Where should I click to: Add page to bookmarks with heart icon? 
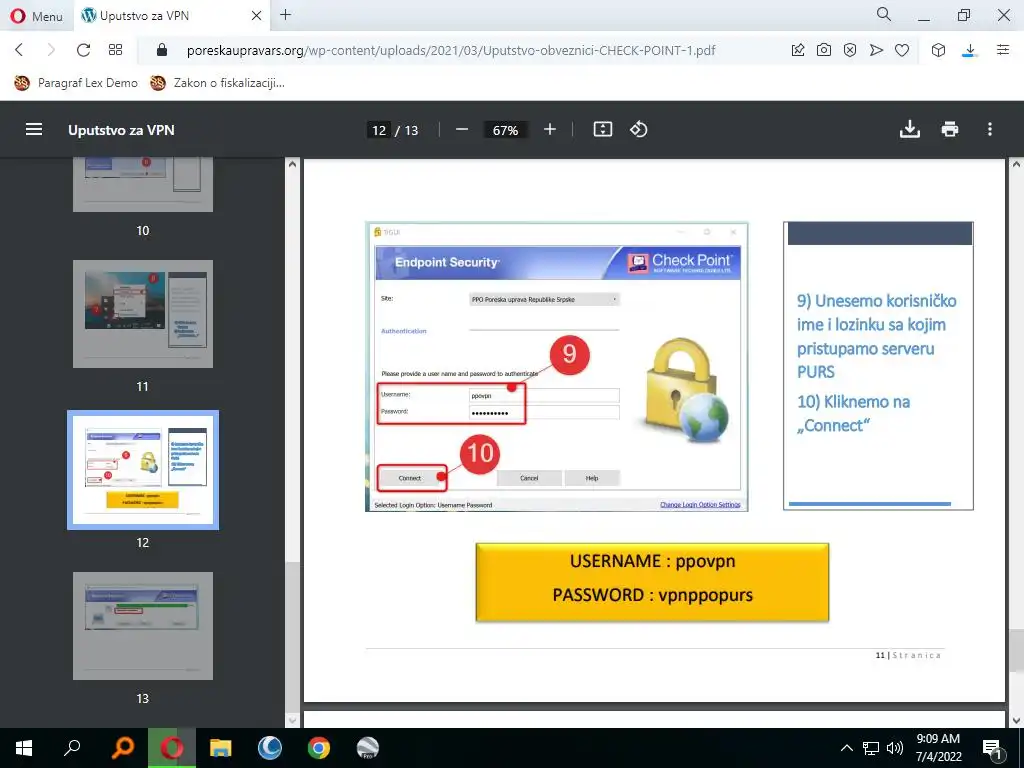pyautogui.click(x=902, y=50)
